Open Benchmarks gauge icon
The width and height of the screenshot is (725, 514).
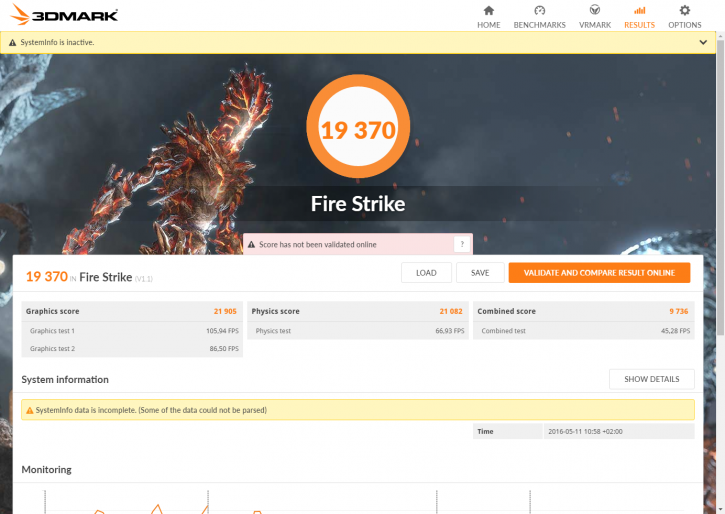(x=540, y=10)
